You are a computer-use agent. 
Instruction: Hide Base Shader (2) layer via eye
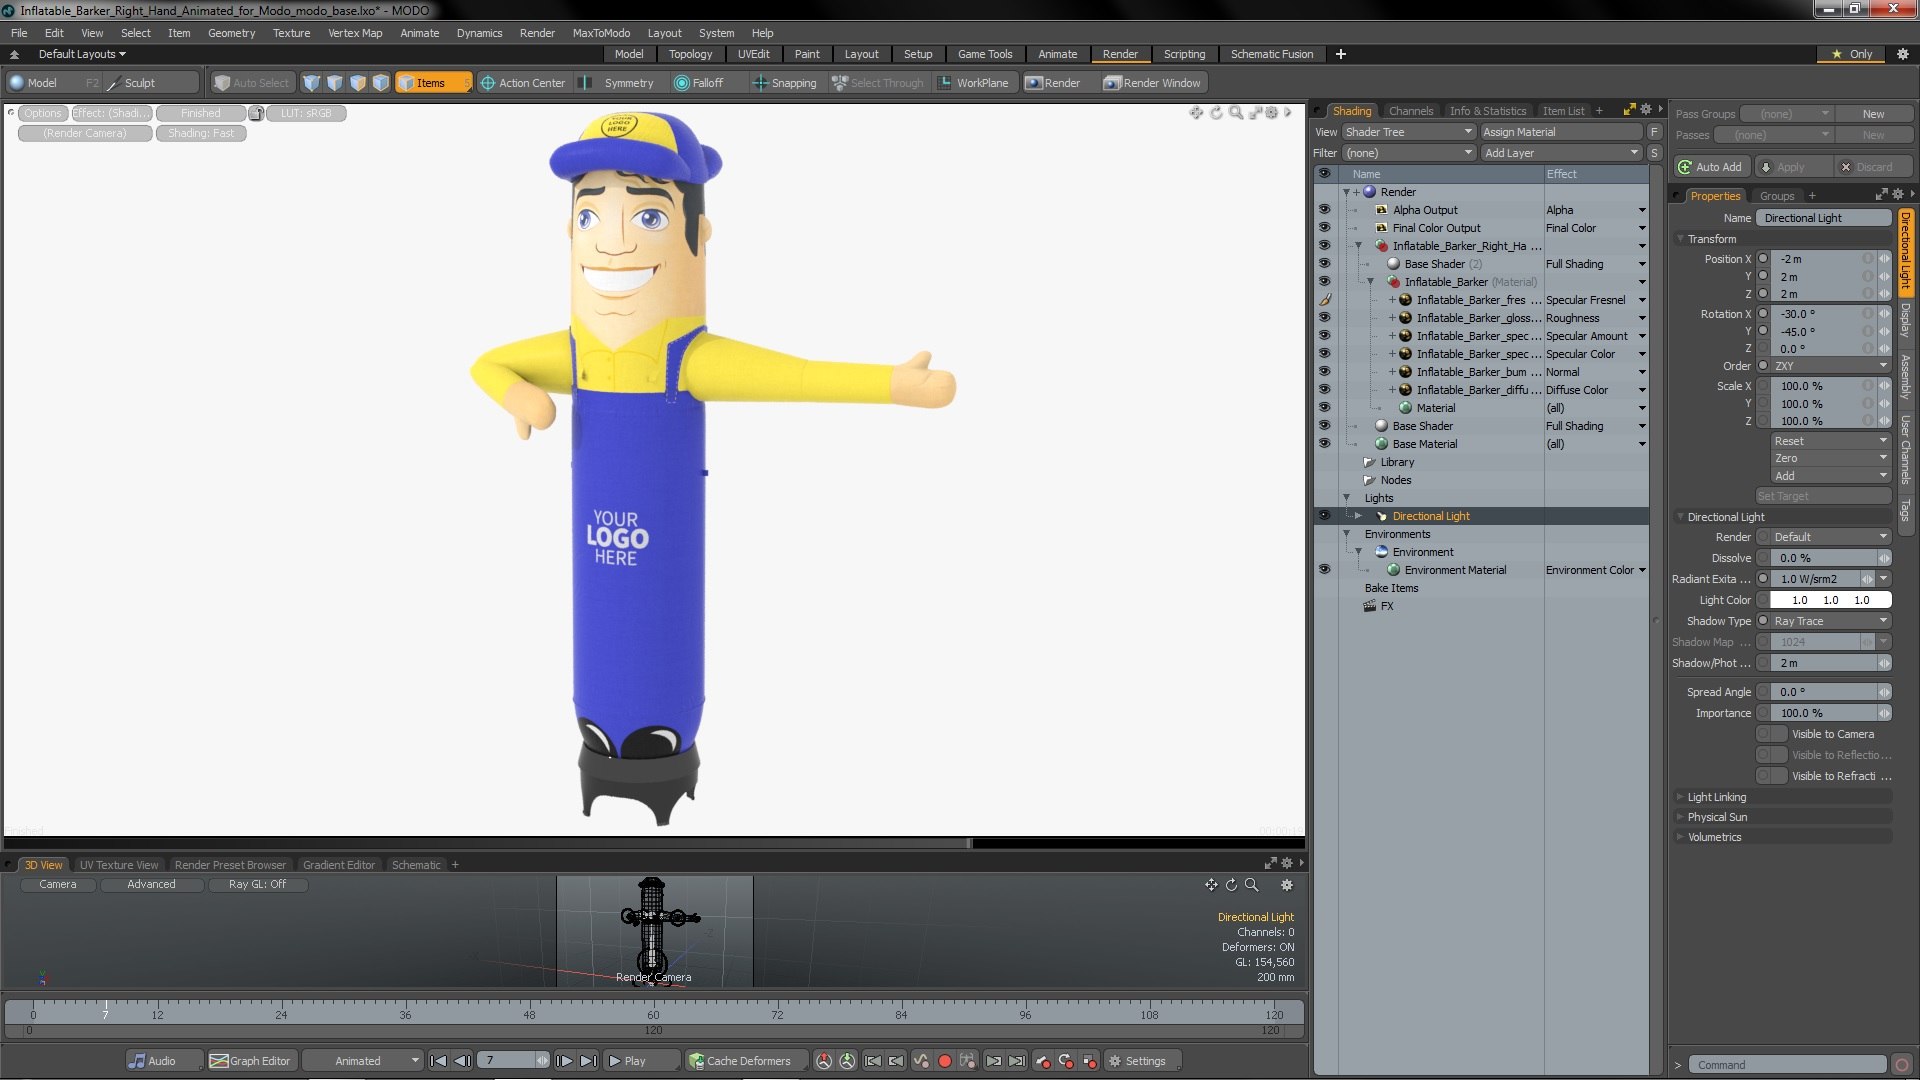1324,264
